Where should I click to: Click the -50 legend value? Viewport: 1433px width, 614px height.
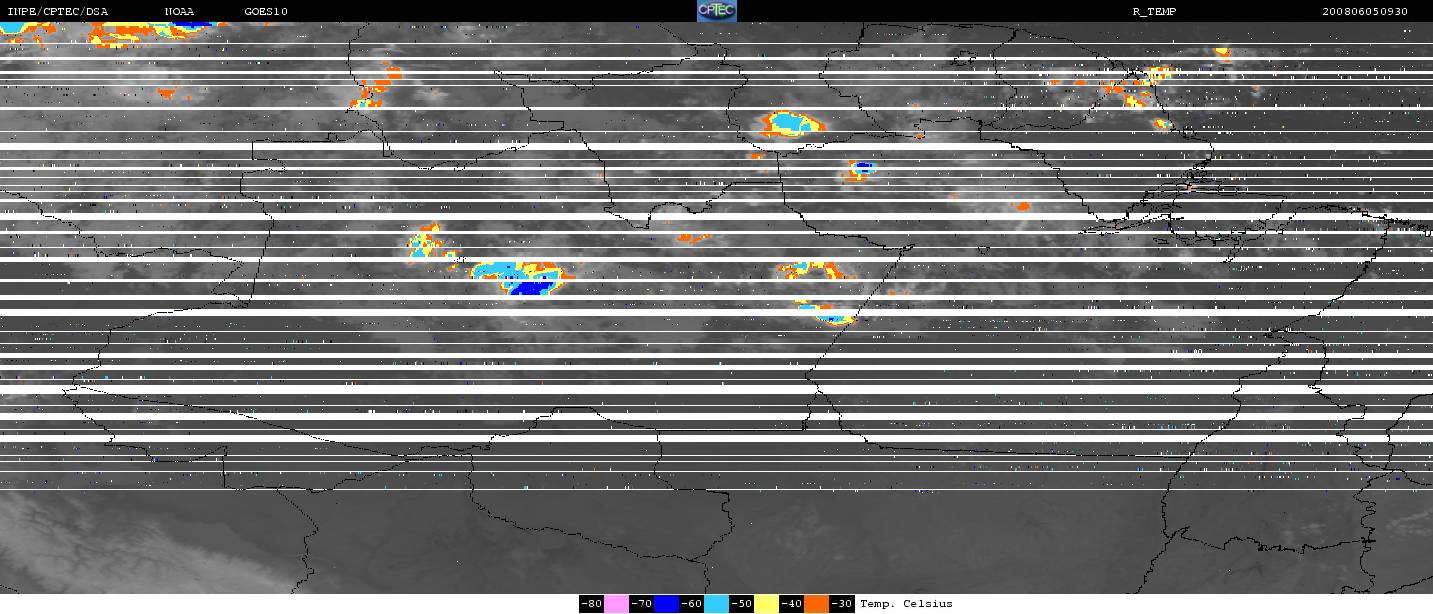tap(741, 604)
